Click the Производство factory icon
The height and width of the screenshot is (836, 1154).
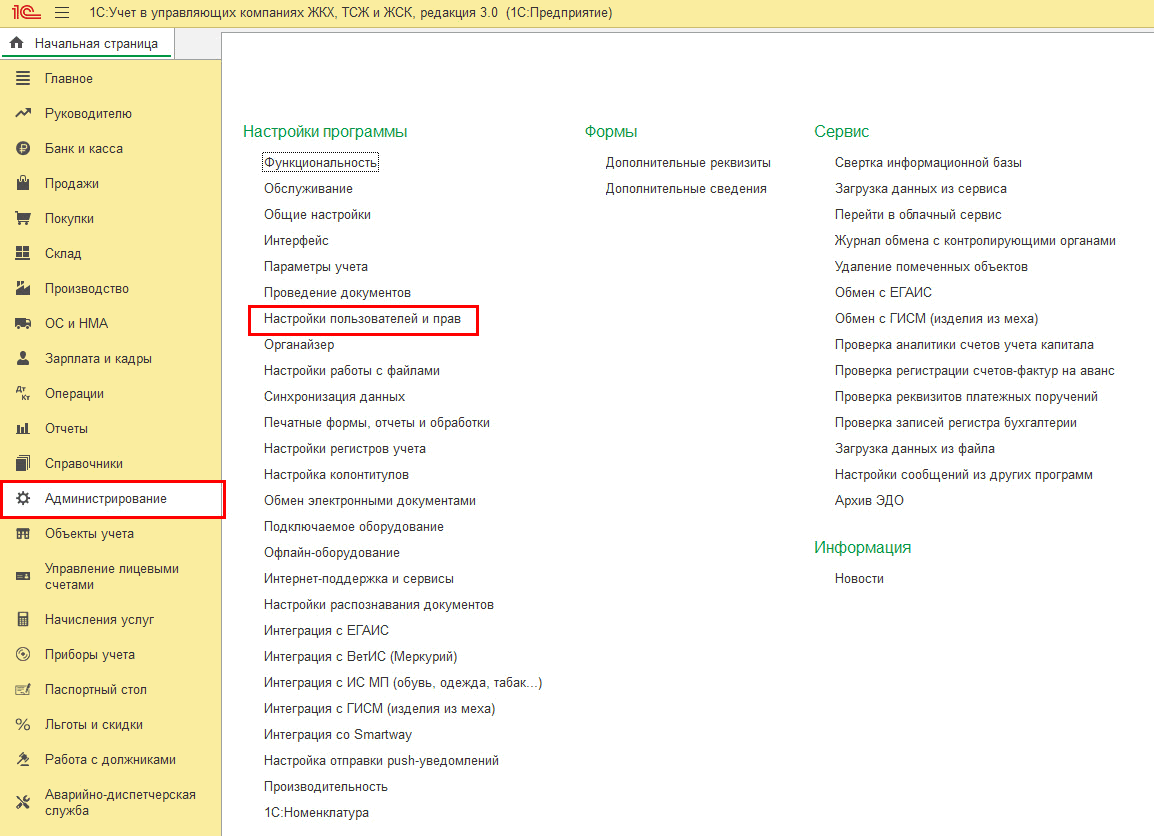(23, 288)
